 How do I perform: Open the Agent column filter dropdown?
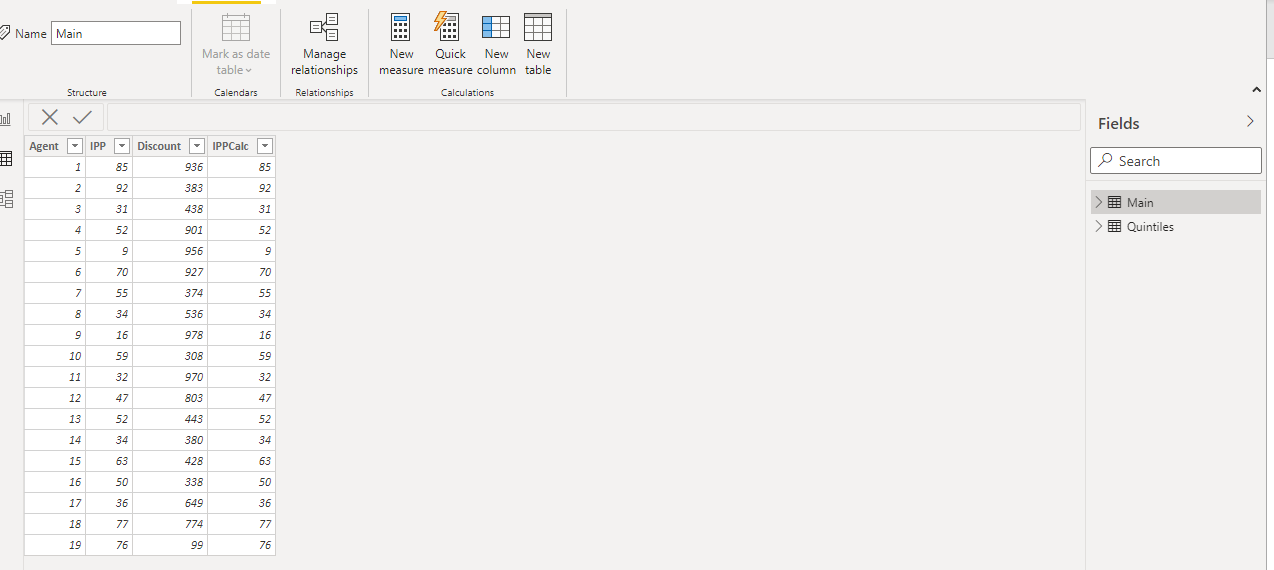click(x=74, y=146)
